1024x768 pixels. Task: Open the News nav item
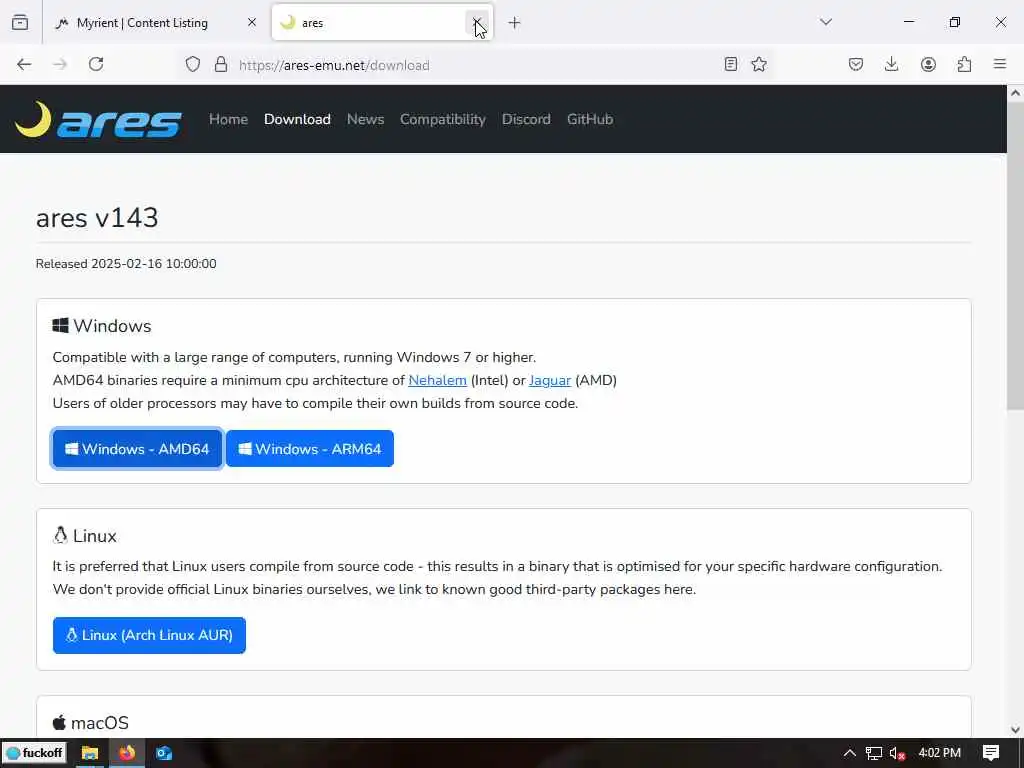365,120
